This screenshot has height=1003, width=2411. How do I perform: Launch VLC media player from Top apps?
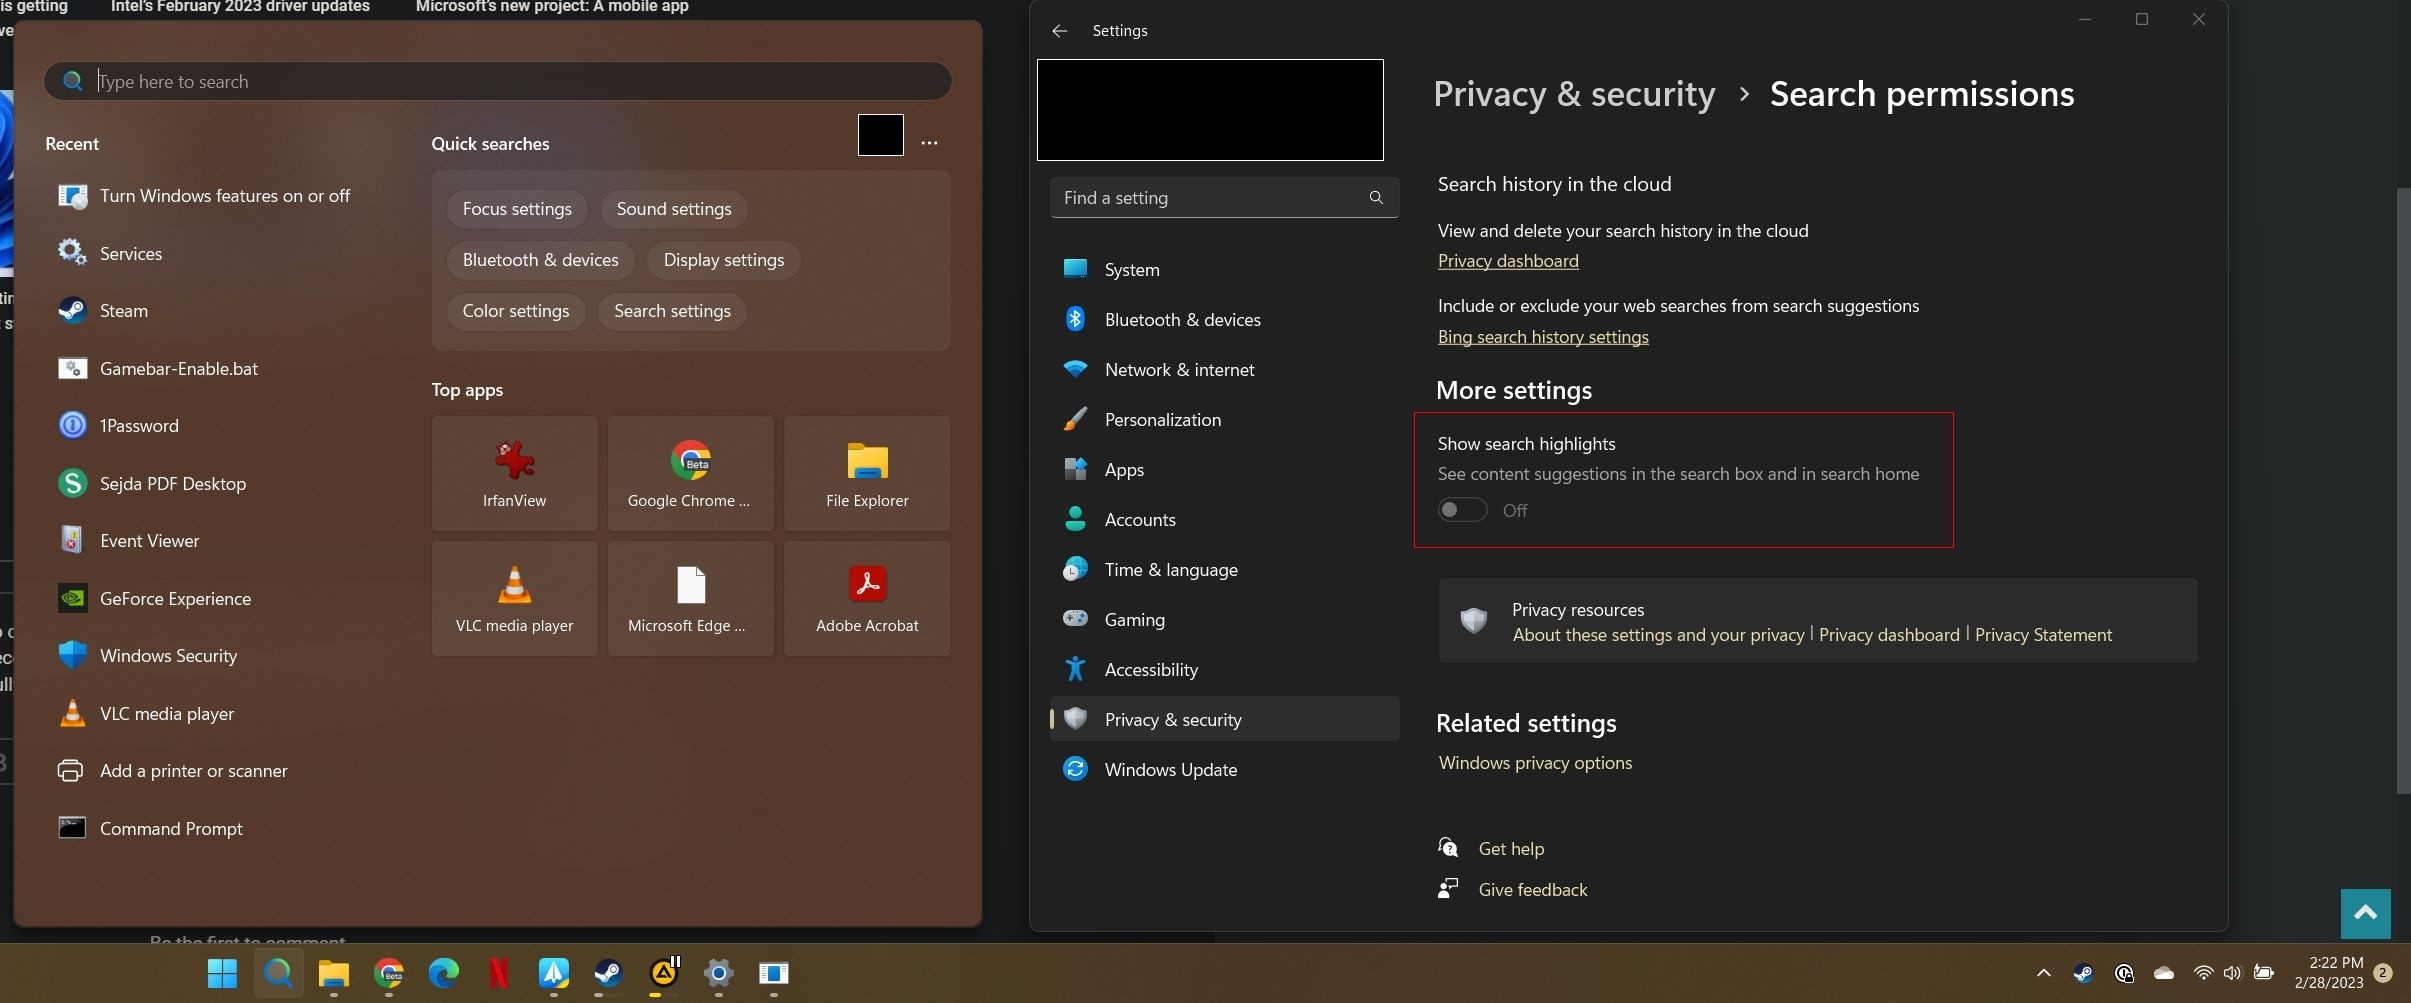click(514, 597)
